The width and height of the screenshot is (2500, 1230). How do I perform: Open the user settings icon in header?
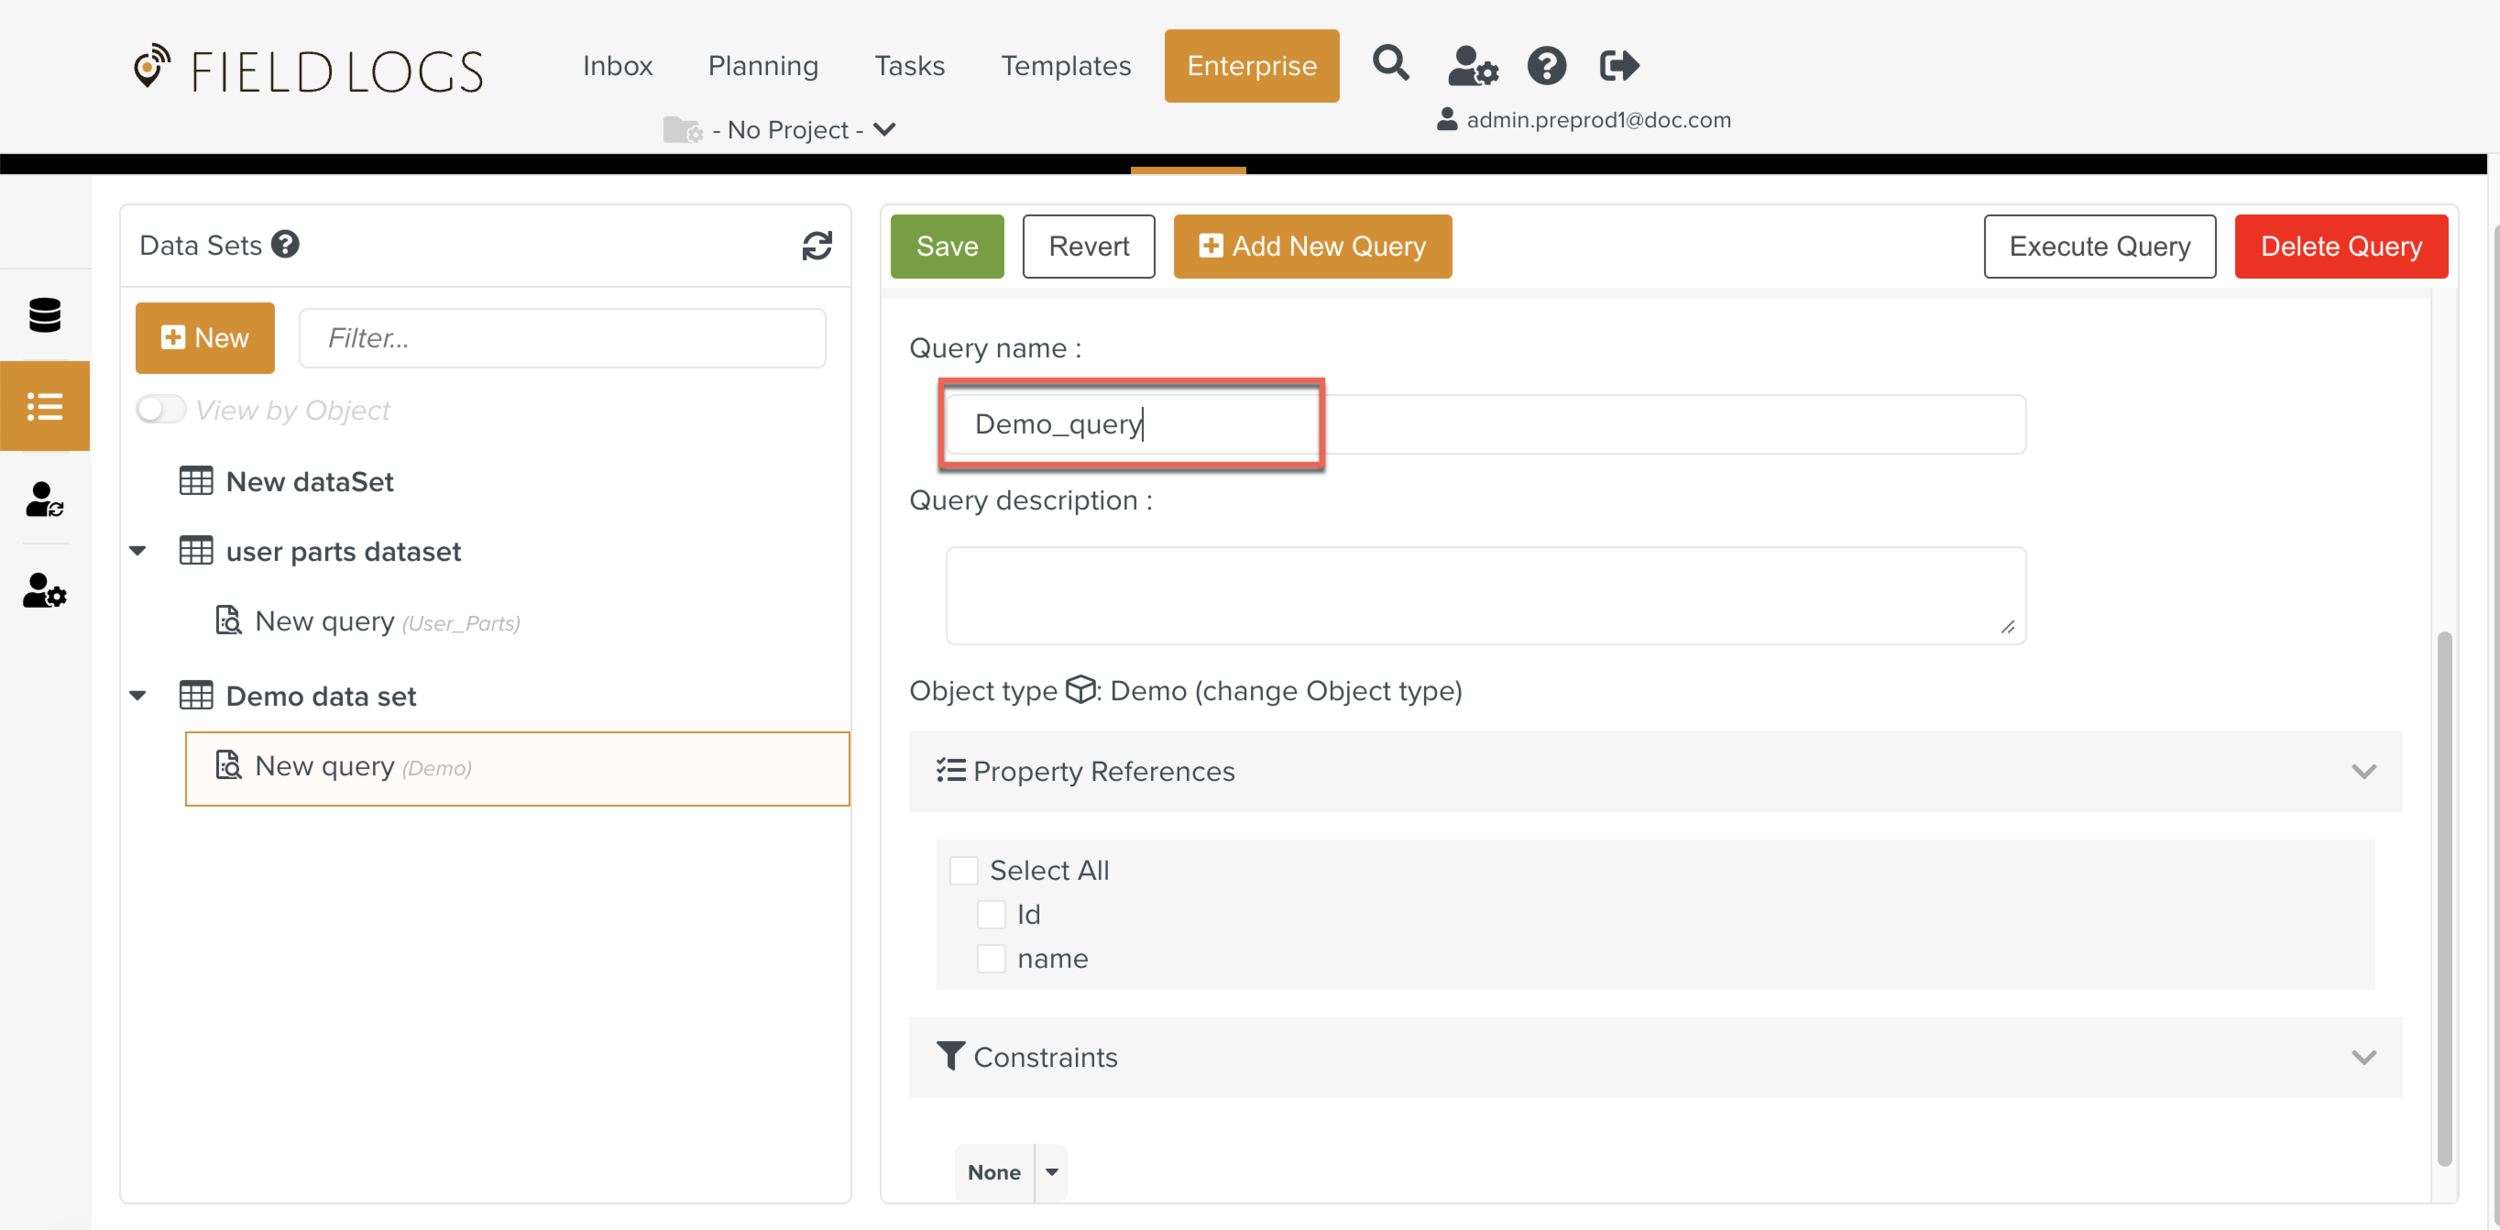coord(1472,66)
